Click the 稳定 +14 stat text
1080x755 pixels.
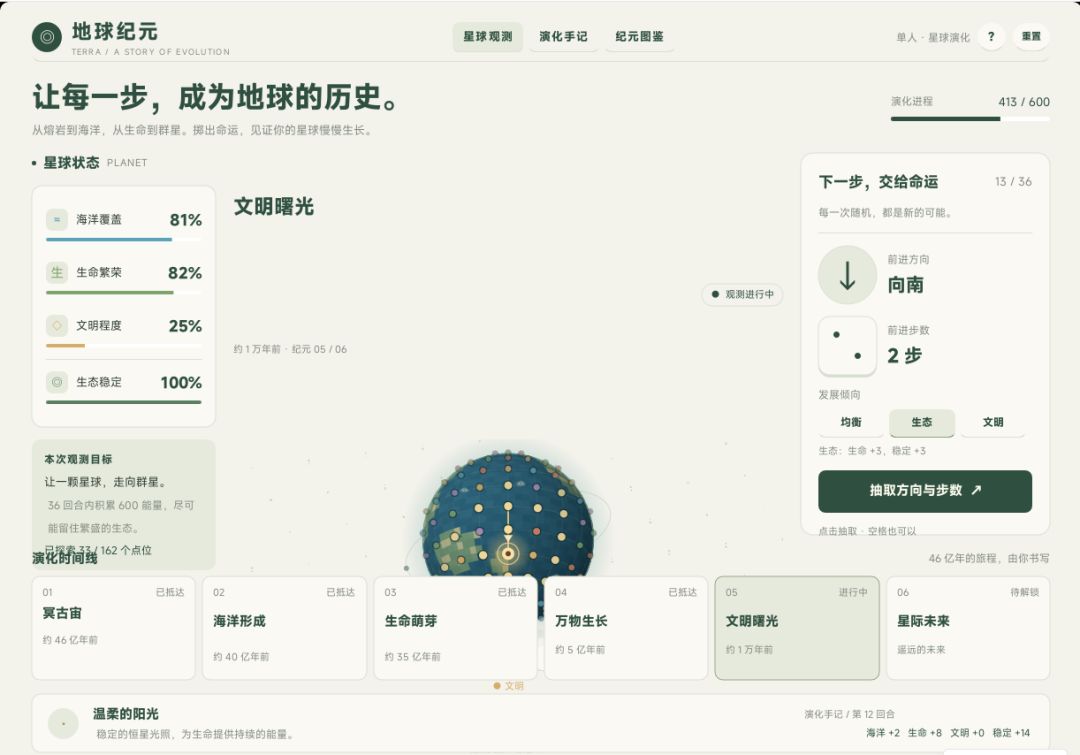1011,733
